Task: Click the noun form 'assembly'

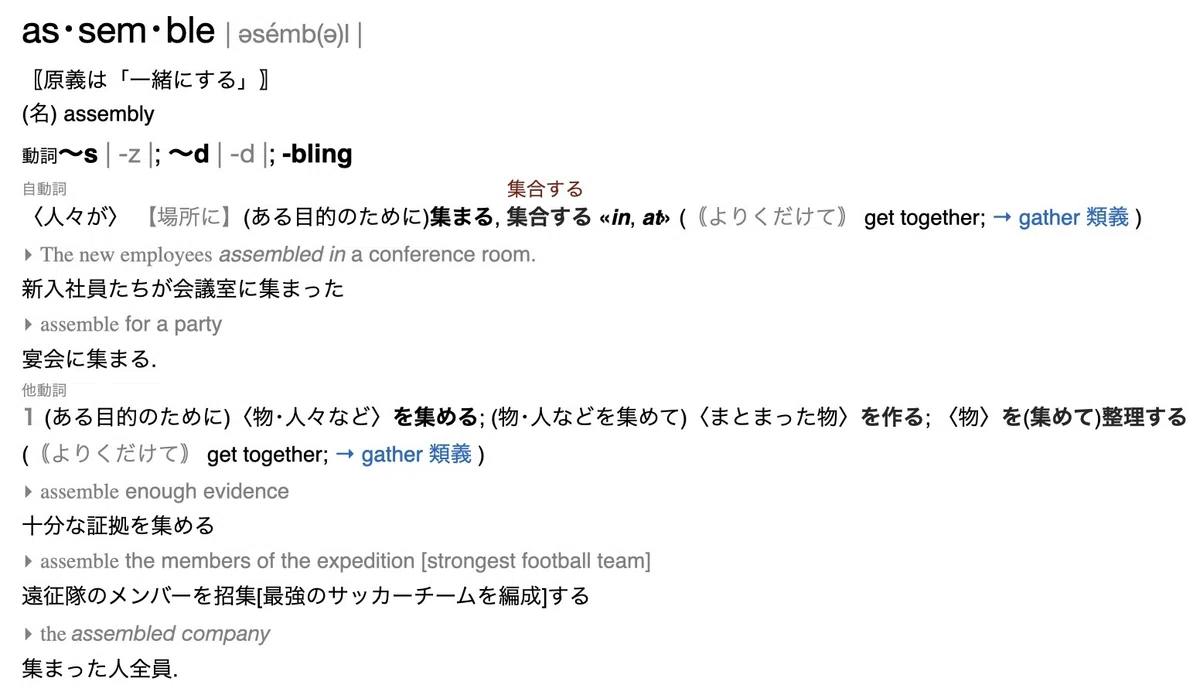Action: [109, 114]
